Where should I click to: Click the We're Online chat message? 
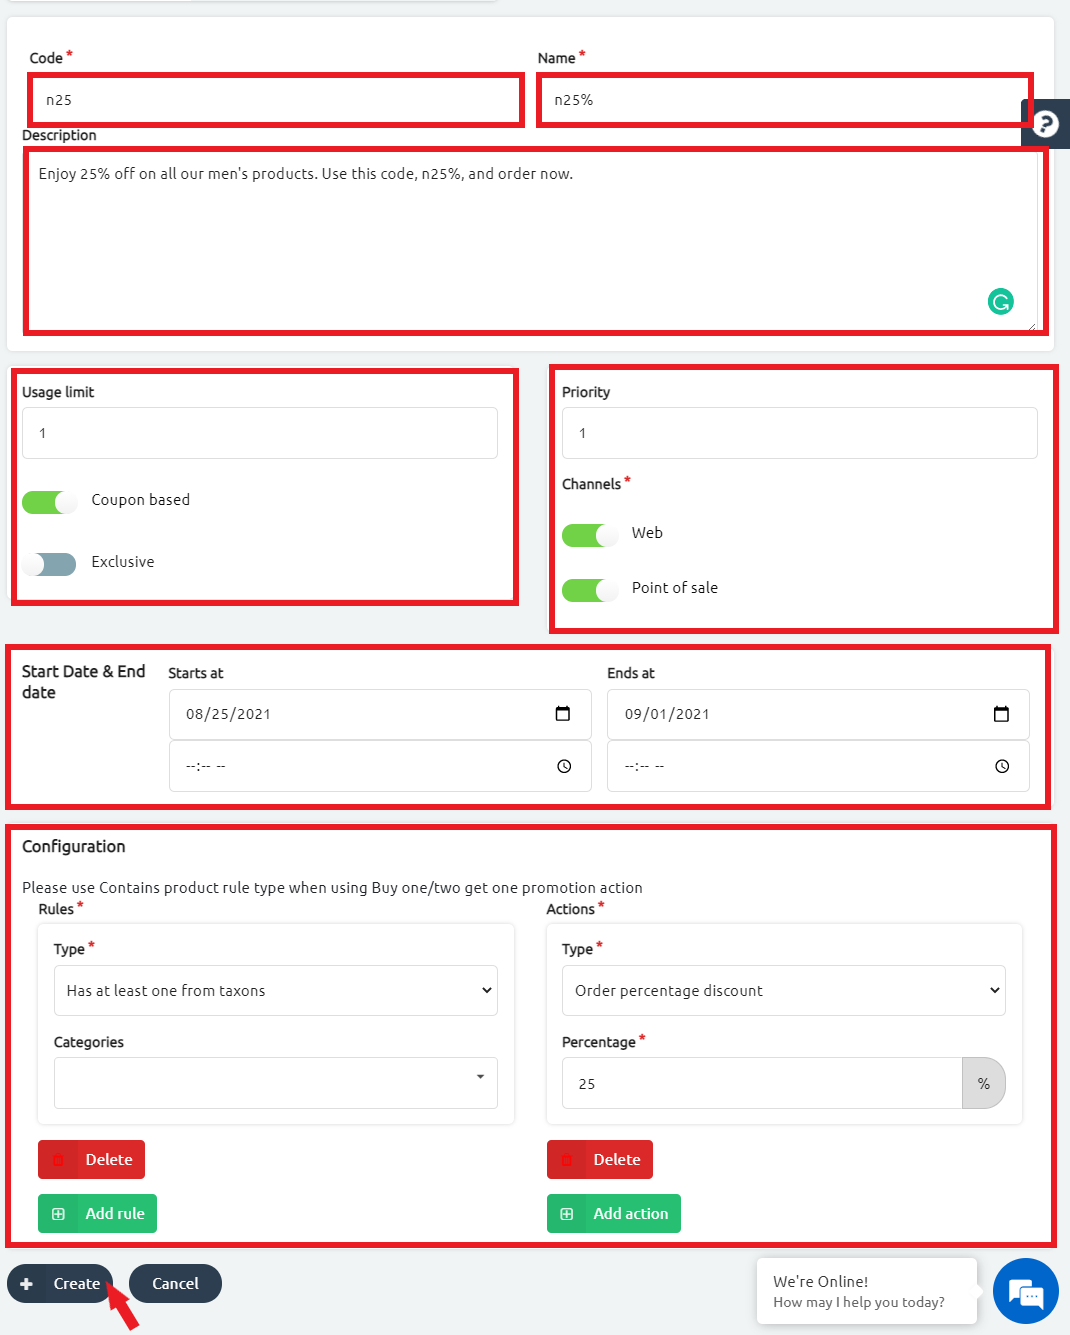pyautogui.click(x=866, y=1291)
